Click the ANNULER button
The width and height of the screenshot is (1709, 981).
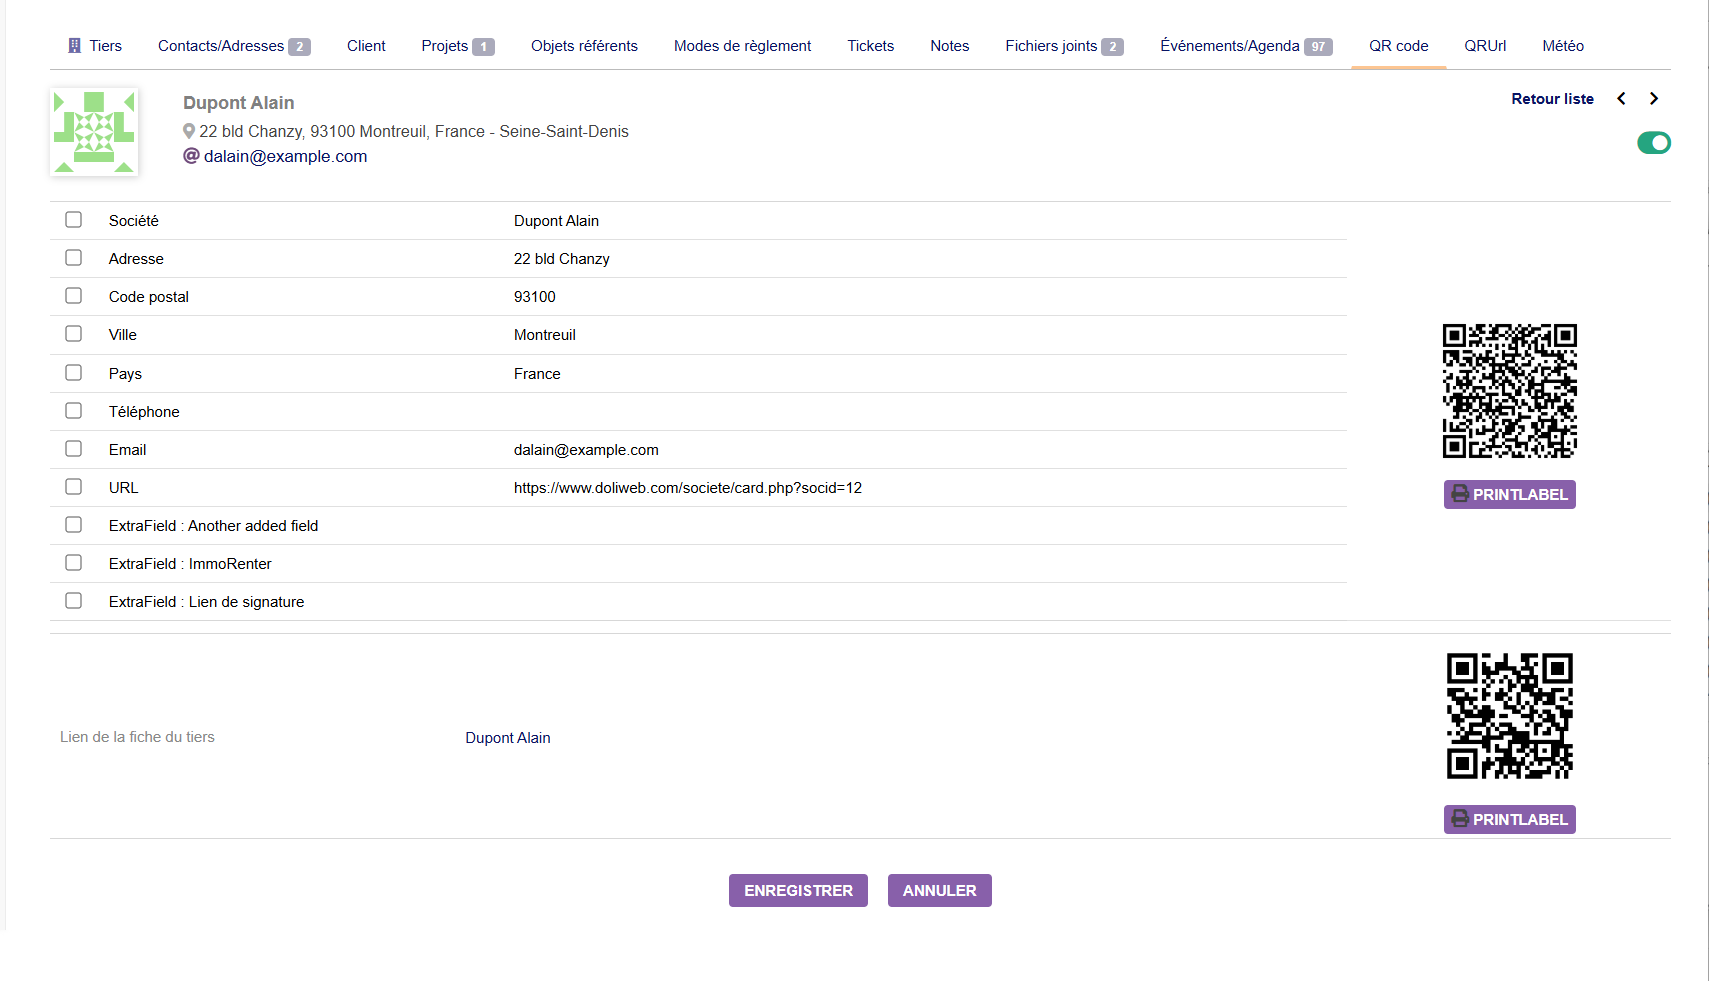click(940, 891)
